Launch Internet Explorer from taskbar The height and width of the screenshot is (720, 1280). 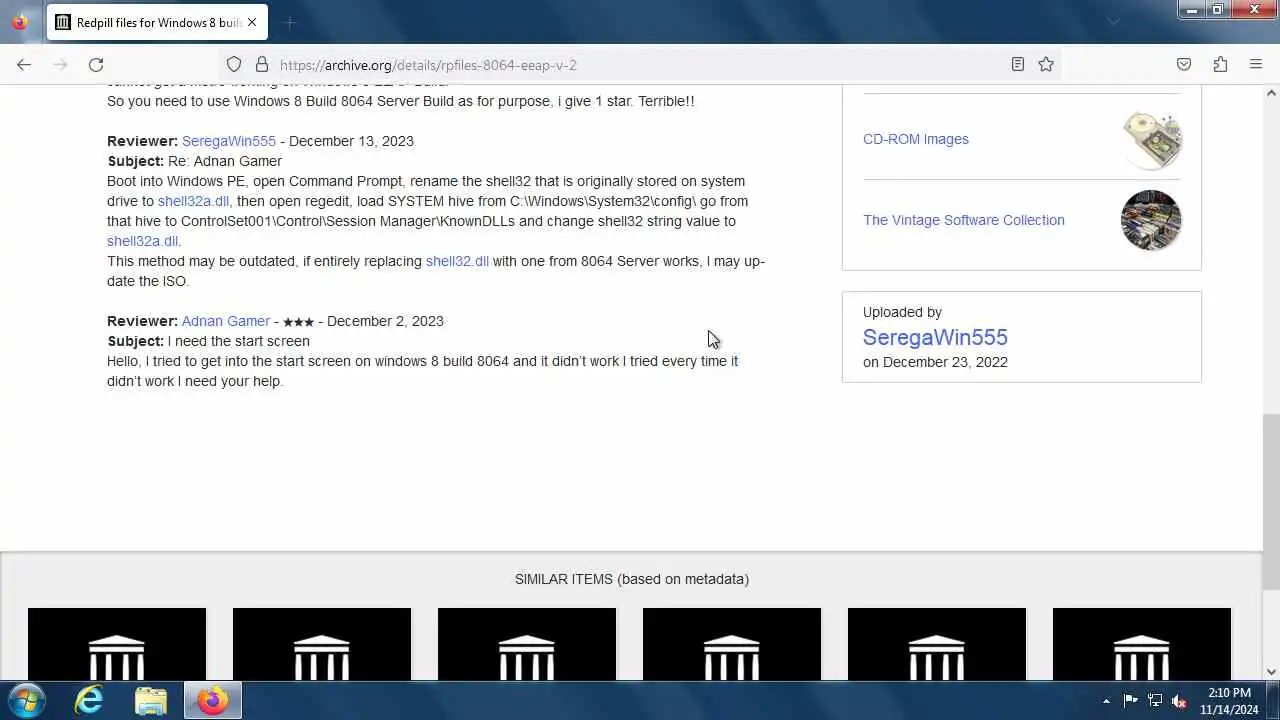(x=90, y=700)
